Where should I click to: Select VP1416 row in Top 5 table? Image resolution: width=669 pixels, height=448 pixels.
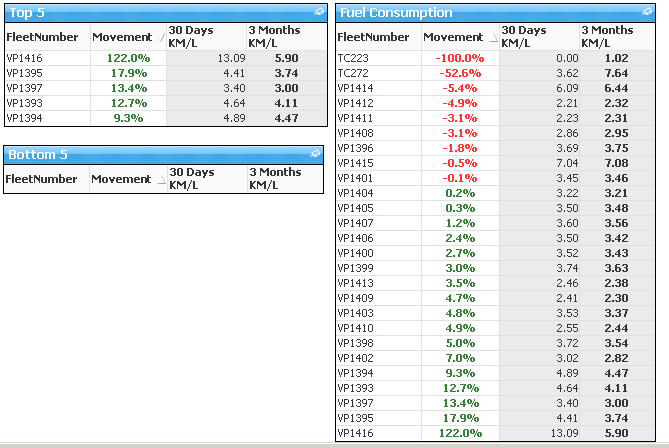166,58
